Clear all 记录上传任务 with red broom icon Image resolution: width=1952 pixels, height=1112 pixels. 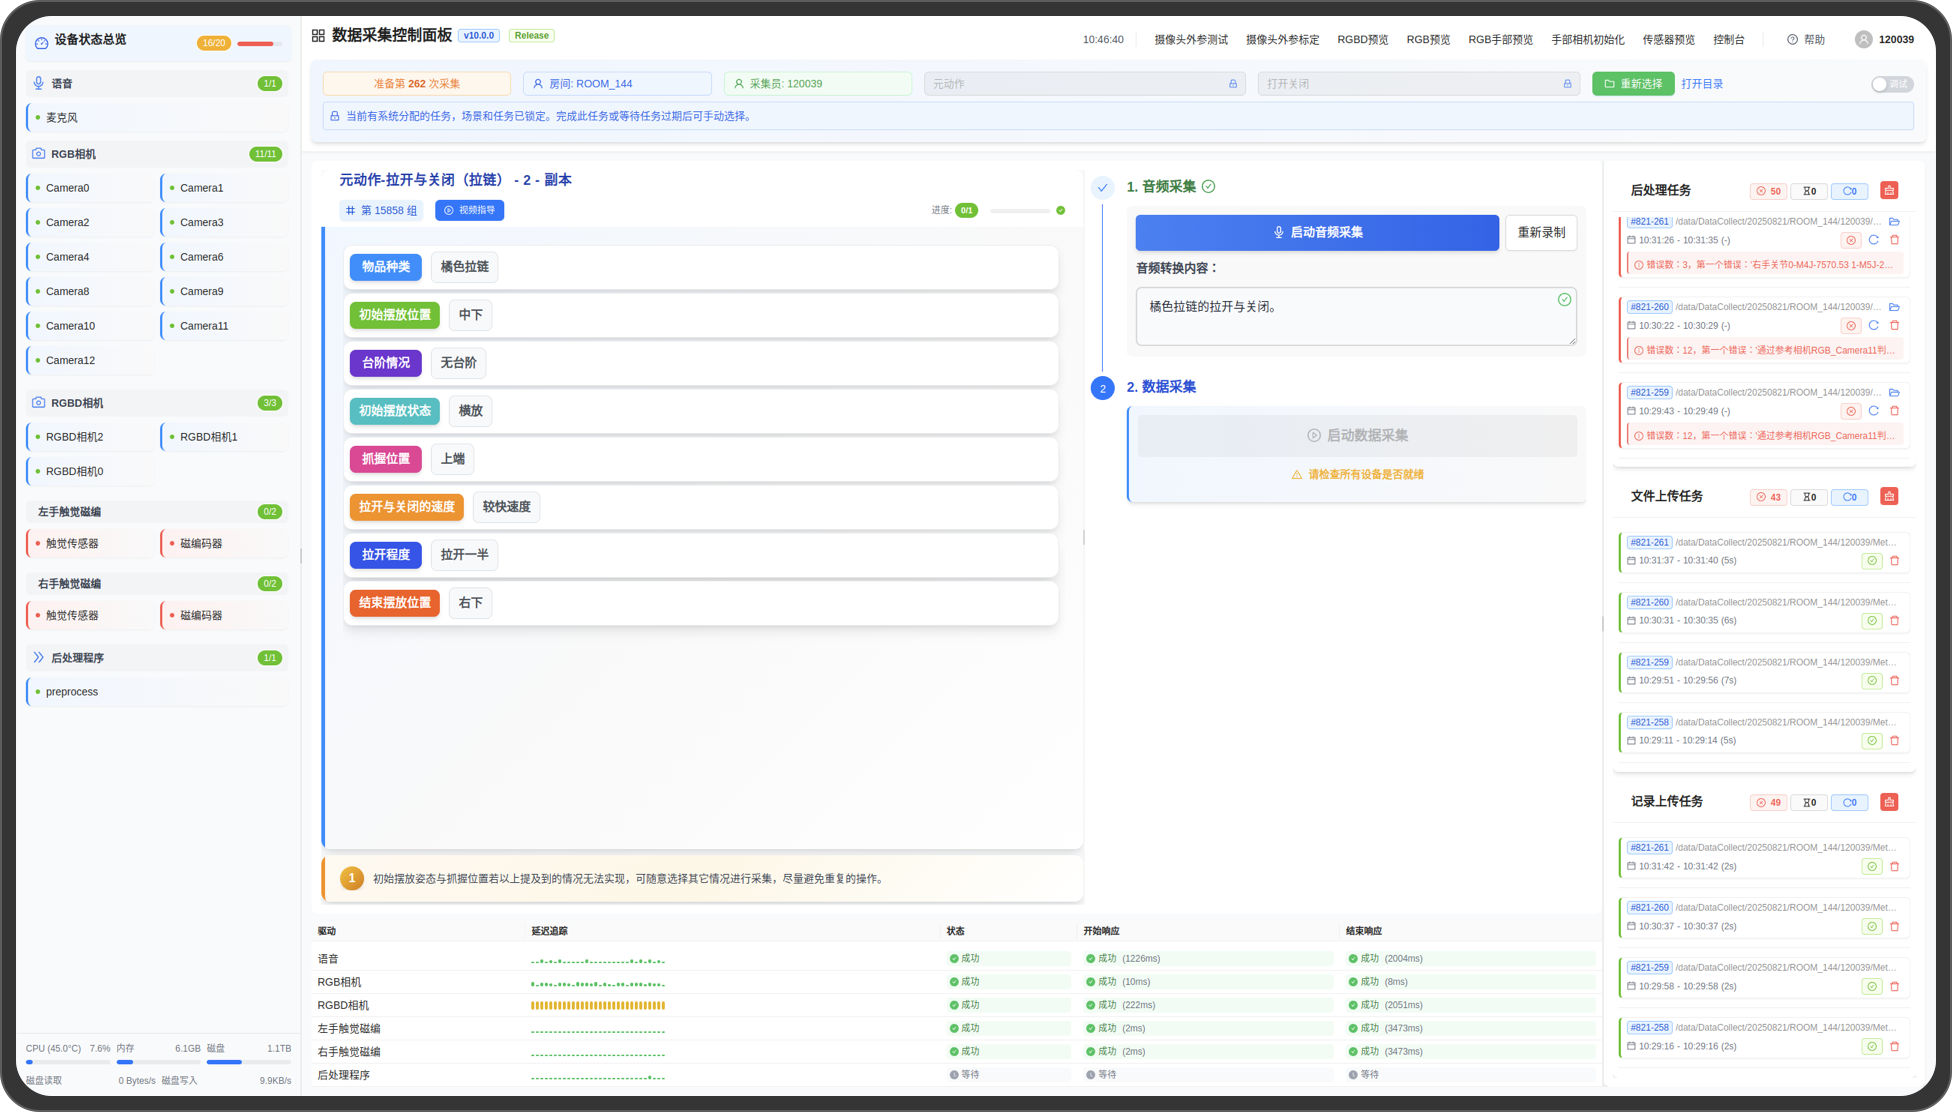(1889, 802)
